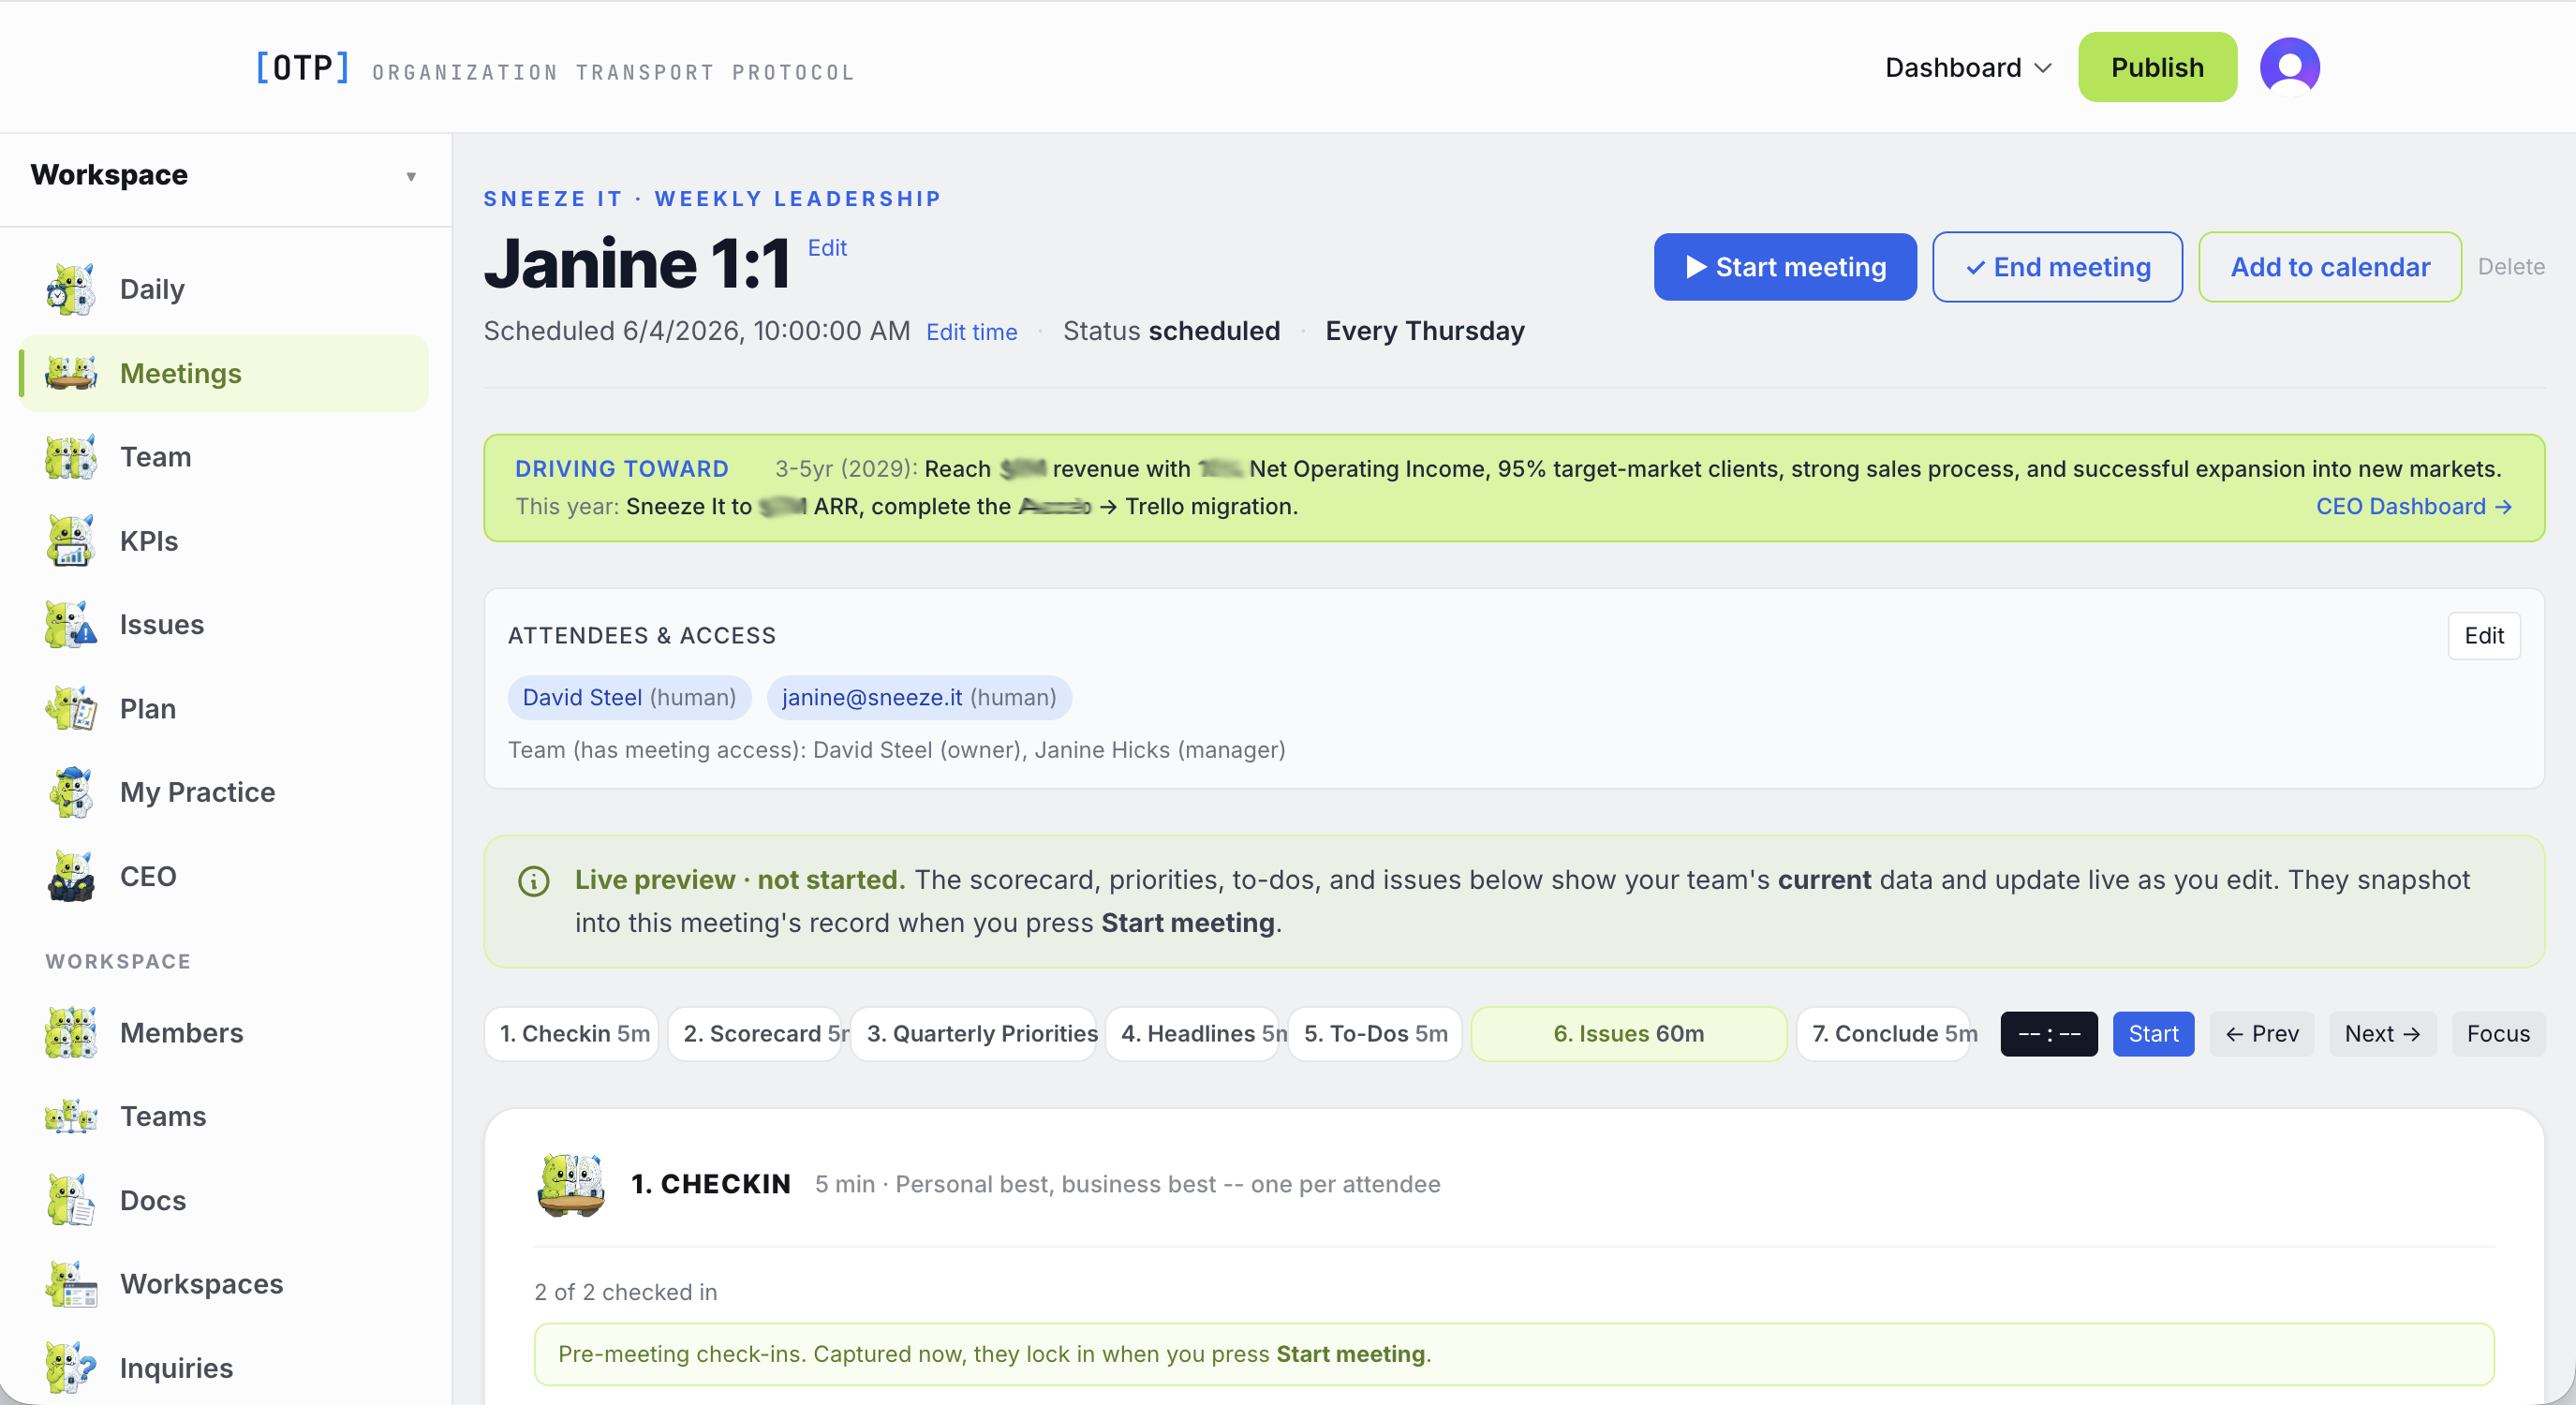Select the Plan clipboard icon
The width and height of the screenshot is (2576, 1405).
[71, 708]
